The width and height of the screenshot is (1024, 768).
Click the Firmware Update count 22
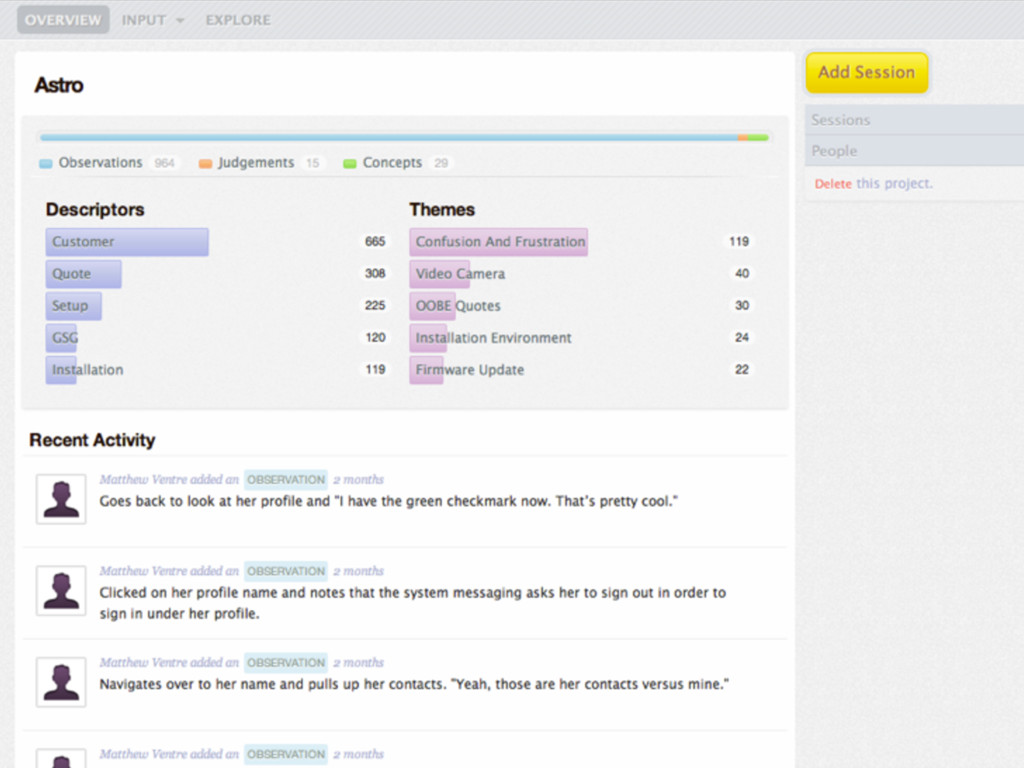point(742,370)
